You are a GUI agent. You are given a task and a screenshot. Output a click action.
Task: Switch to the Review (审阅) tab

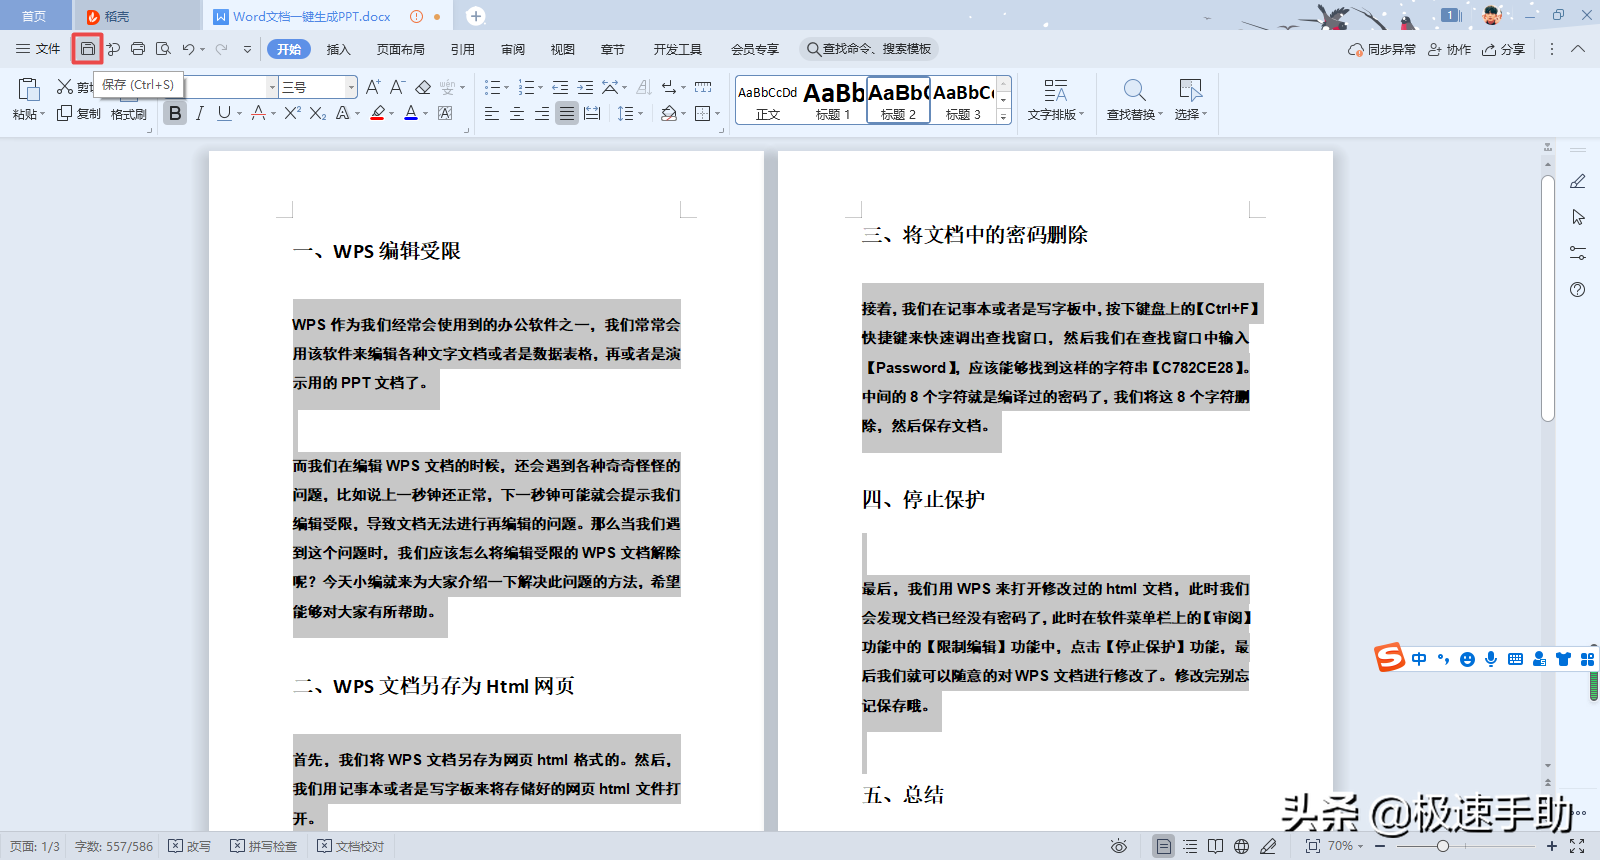coord(513,49)
